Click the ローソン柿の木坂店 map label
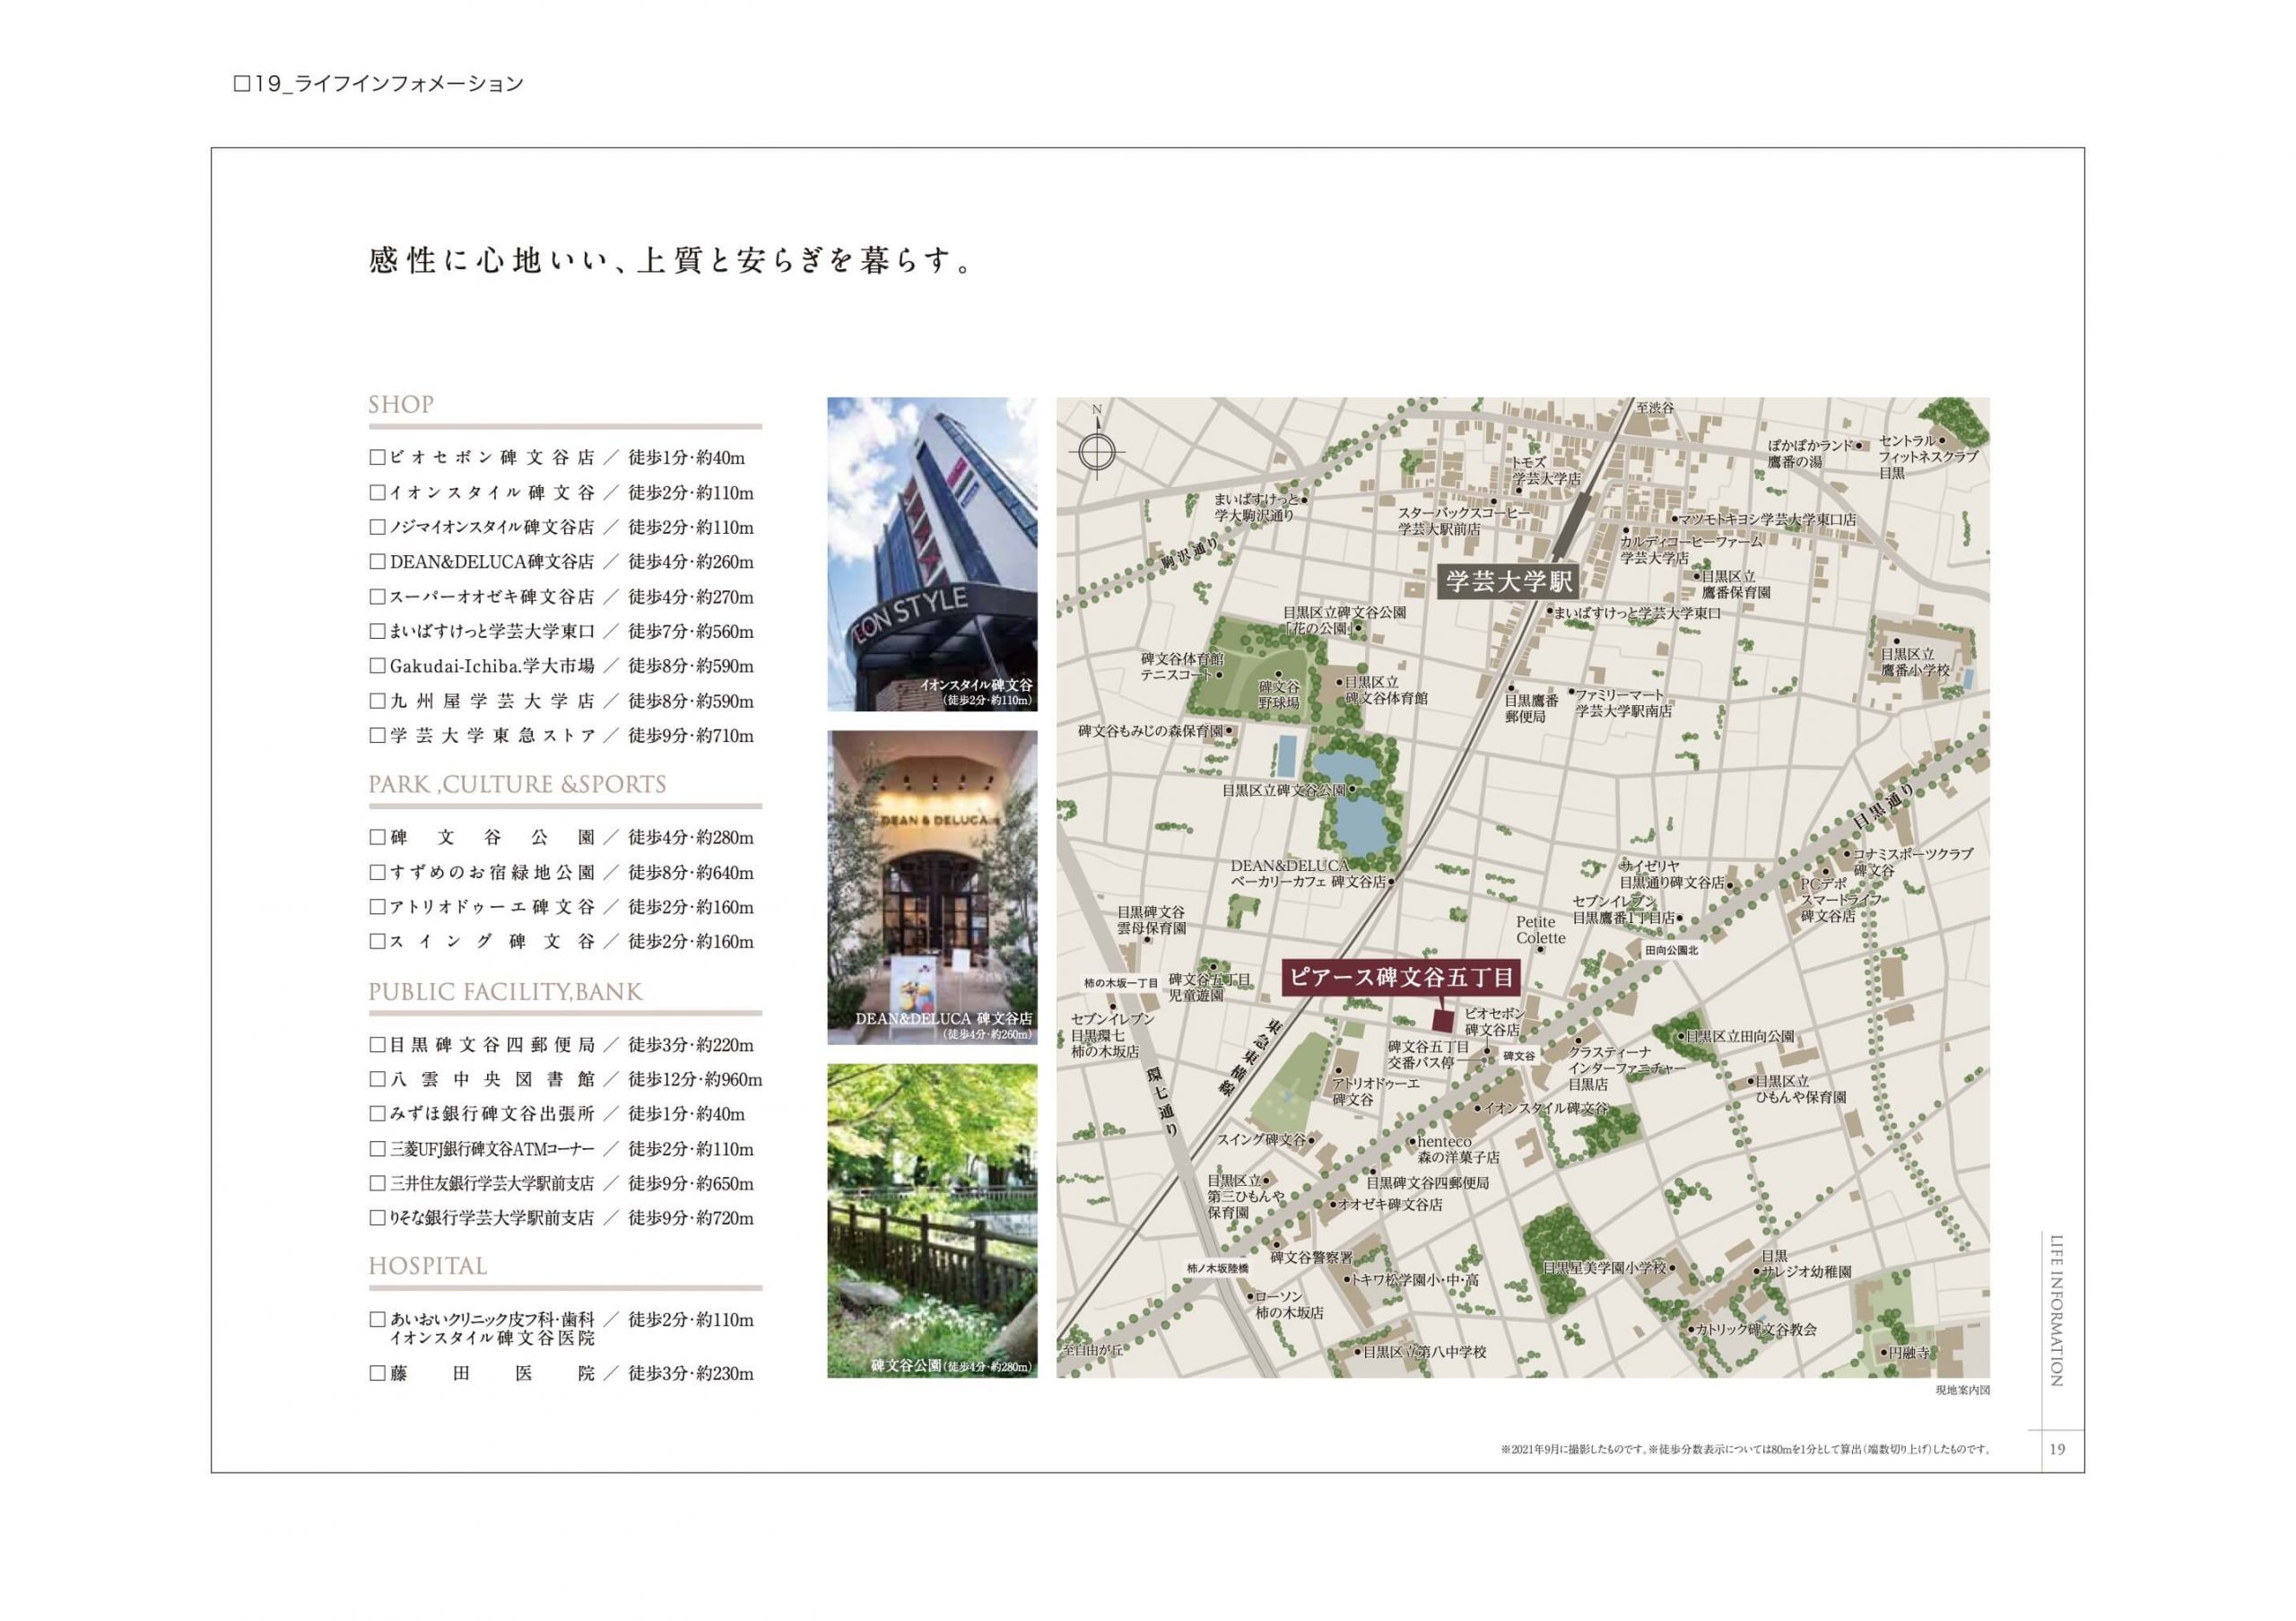Screen dimensions: 2296x1621 pos(1288,1304)
